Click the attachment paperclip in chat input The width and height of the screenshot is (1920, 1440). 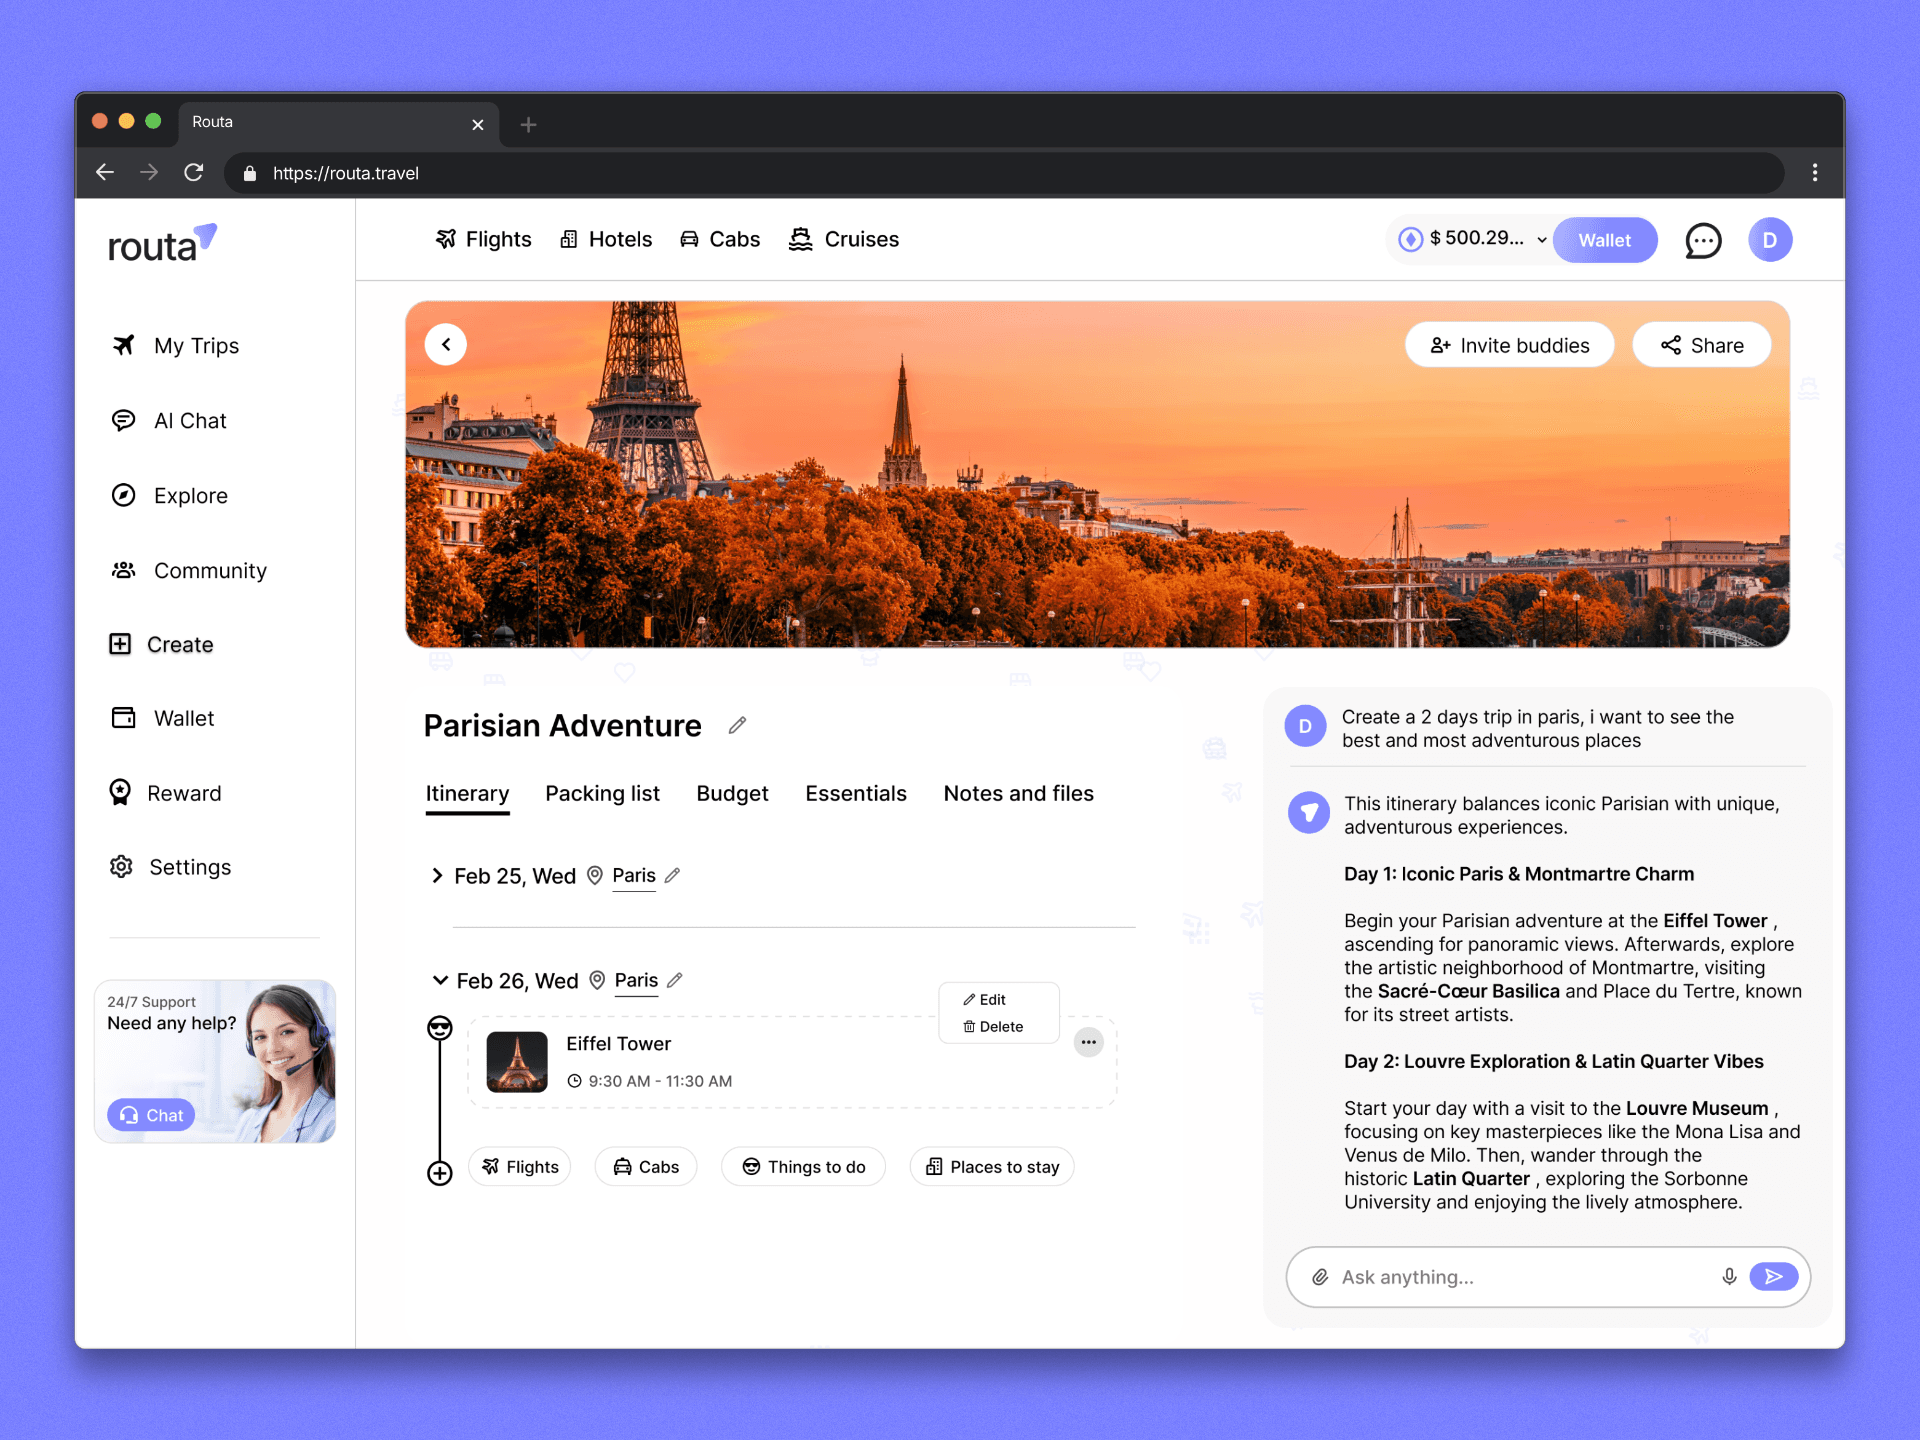1320,1277
